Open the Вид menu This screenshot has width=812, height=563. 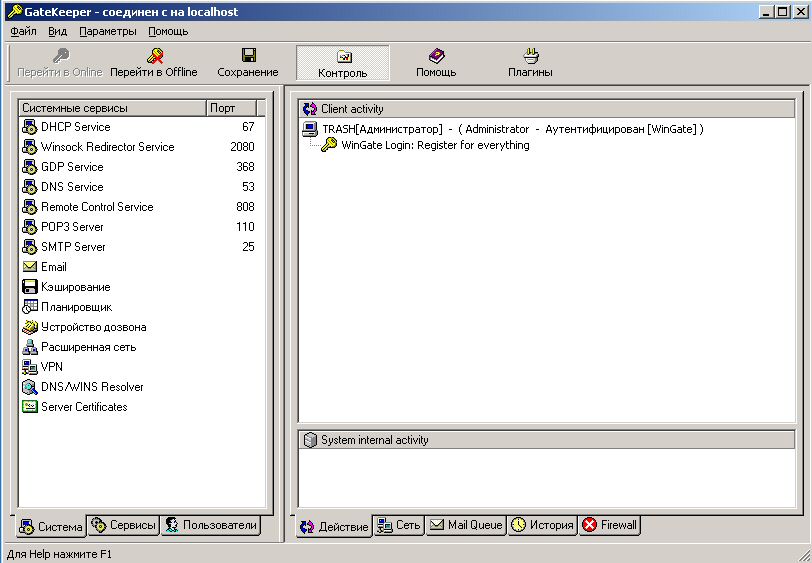tap(57, 32)
